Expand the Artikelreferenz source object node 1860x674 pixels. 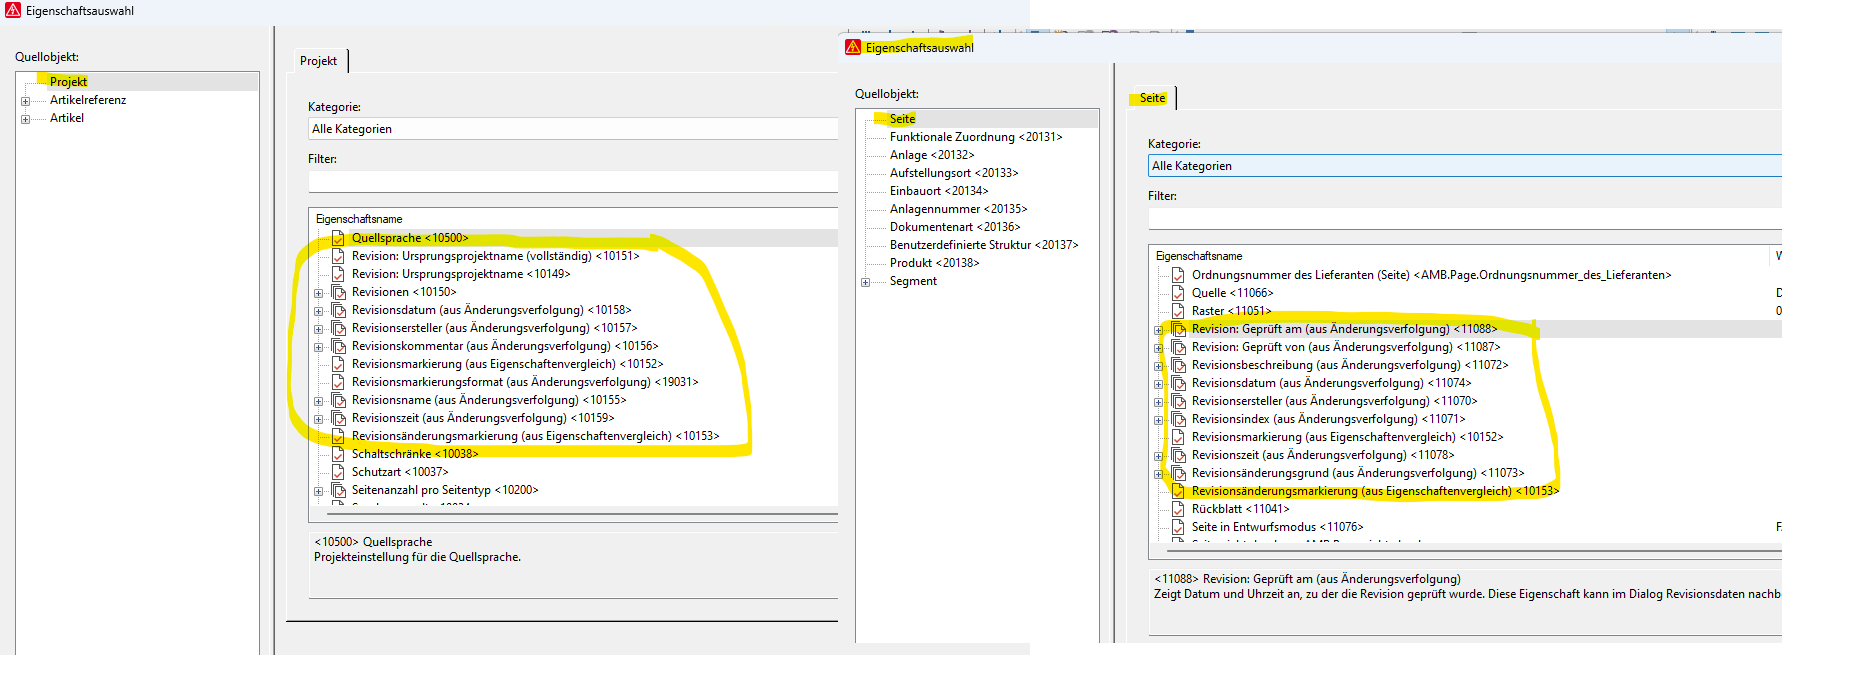(26, 101)
